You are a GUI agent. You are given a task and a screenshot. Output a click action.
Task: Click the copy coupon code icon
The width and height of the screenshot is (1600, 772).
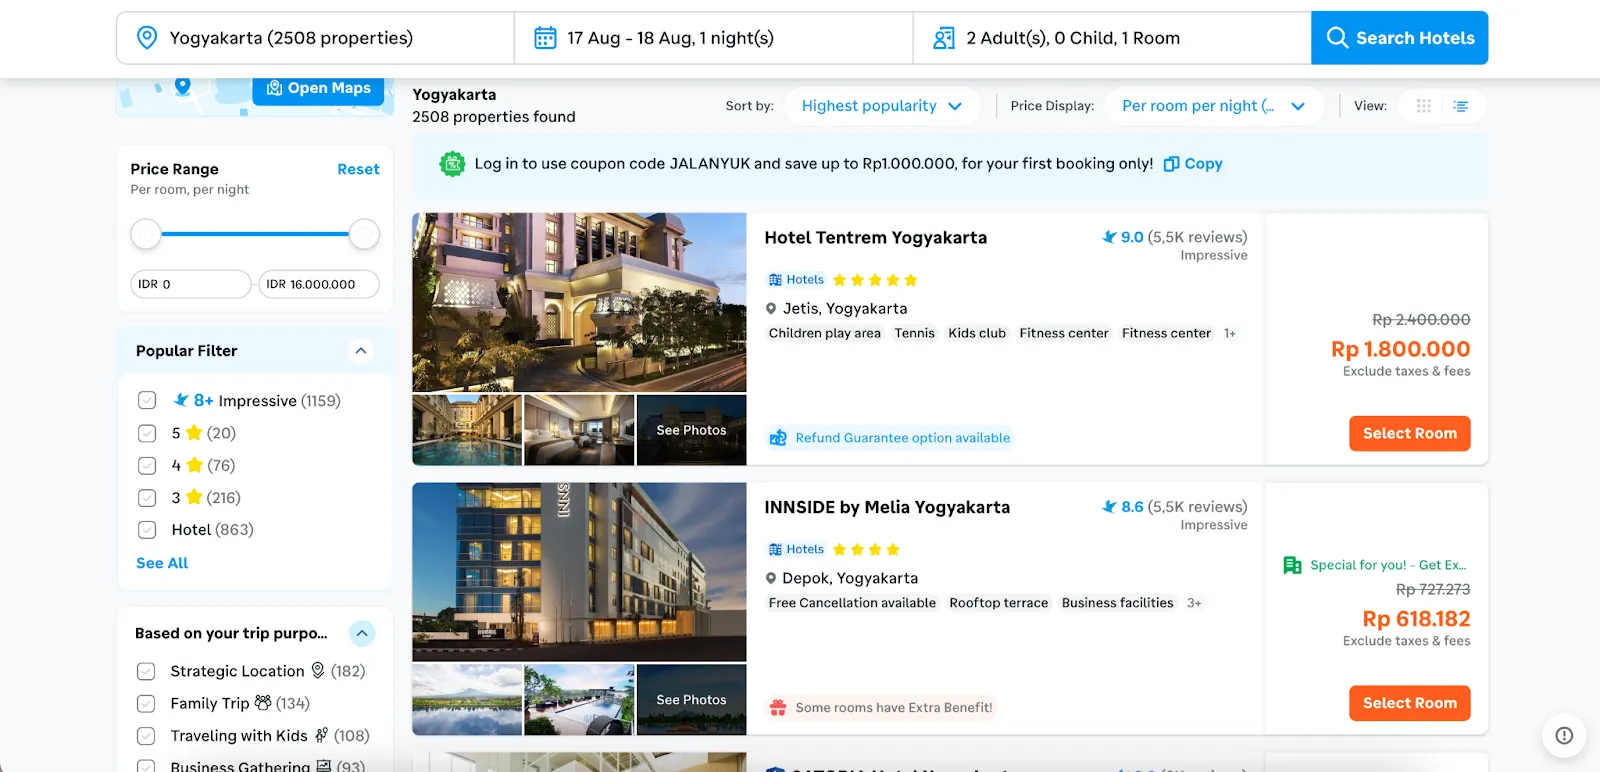click(1171, 164)
